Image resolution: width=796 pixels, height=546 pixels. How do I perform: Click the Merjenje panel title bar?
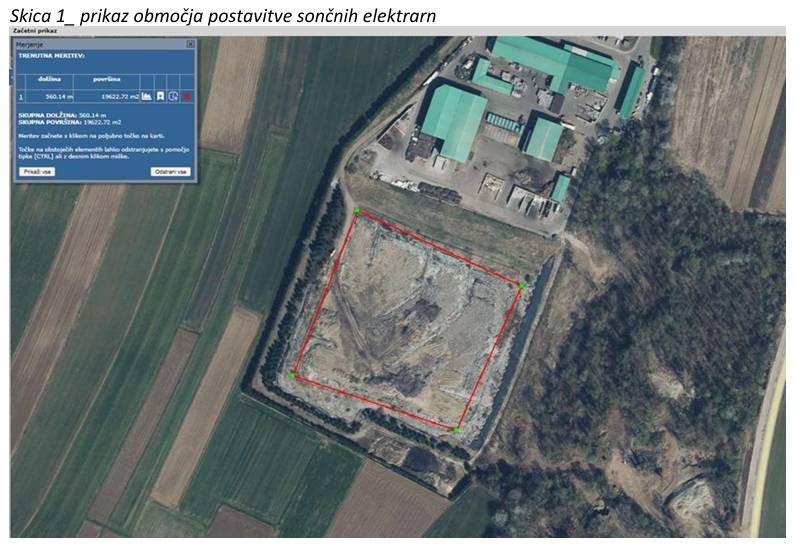click(x=101, y=44)
